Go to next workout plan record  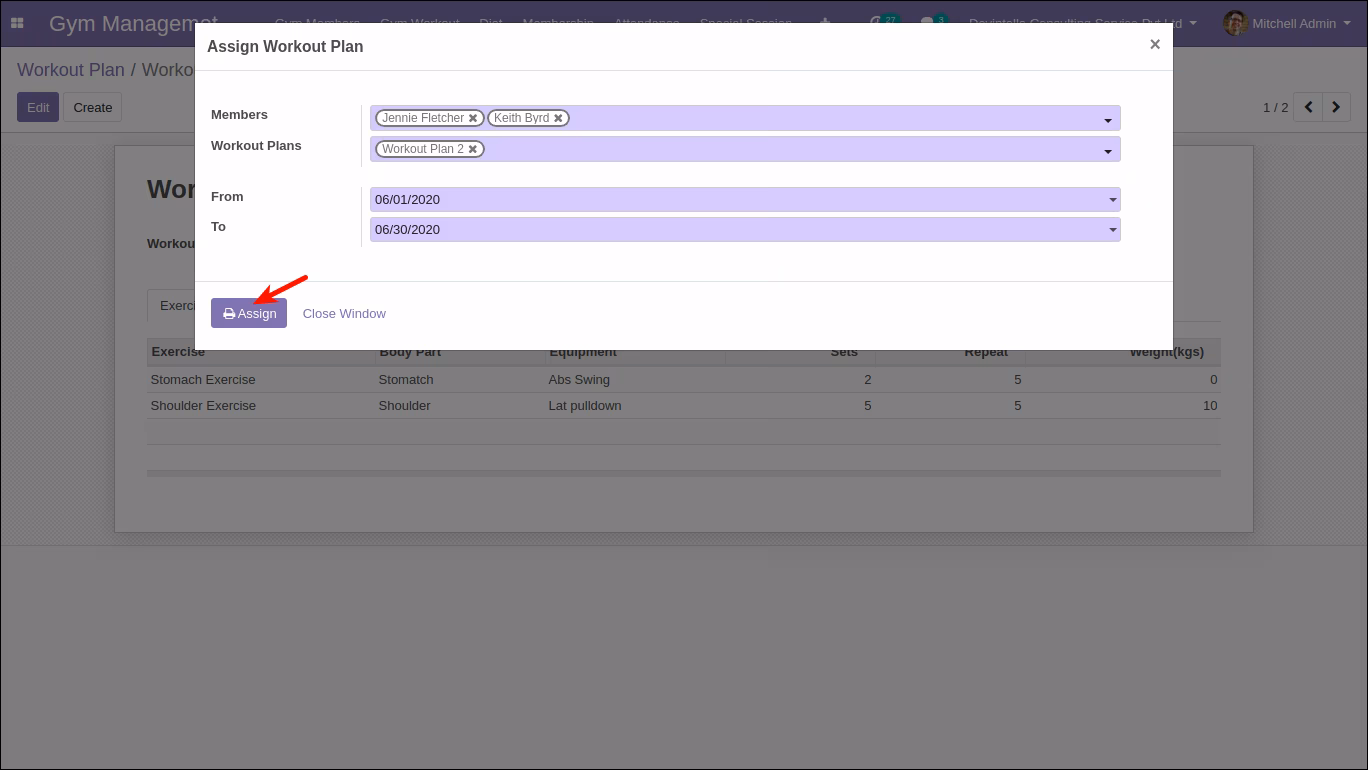[x=1337, y=107]
